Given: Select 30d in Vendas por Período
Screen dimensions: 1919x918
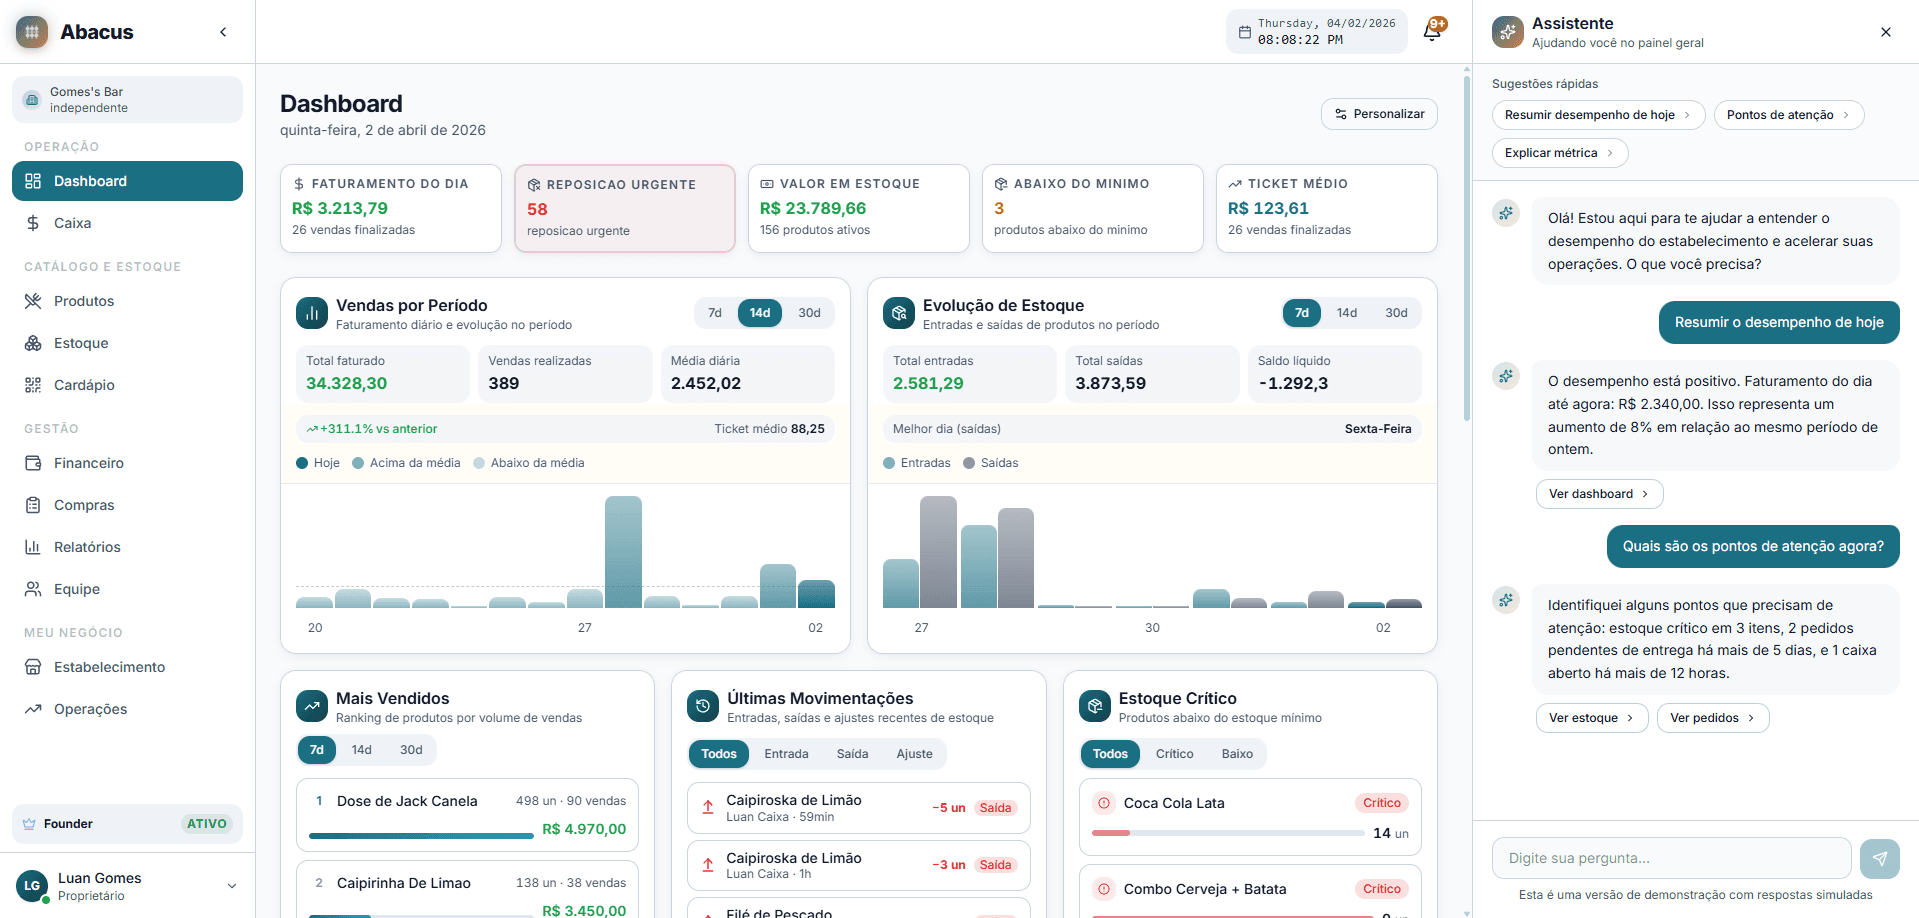Looking at the screenshot, I should [810, 313].
